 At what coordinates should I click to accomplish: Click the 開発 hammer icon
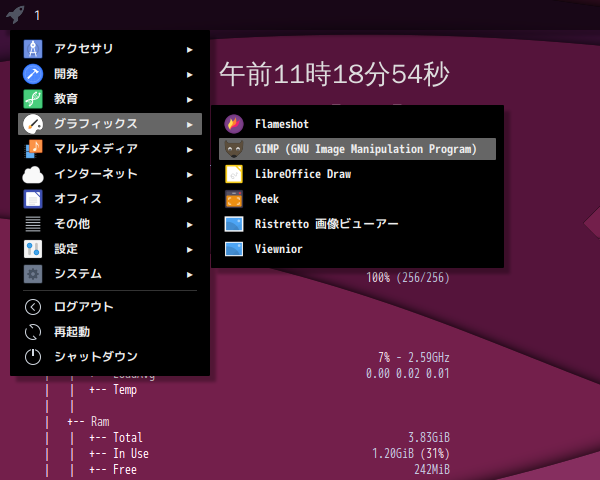[x=33, y=74]
